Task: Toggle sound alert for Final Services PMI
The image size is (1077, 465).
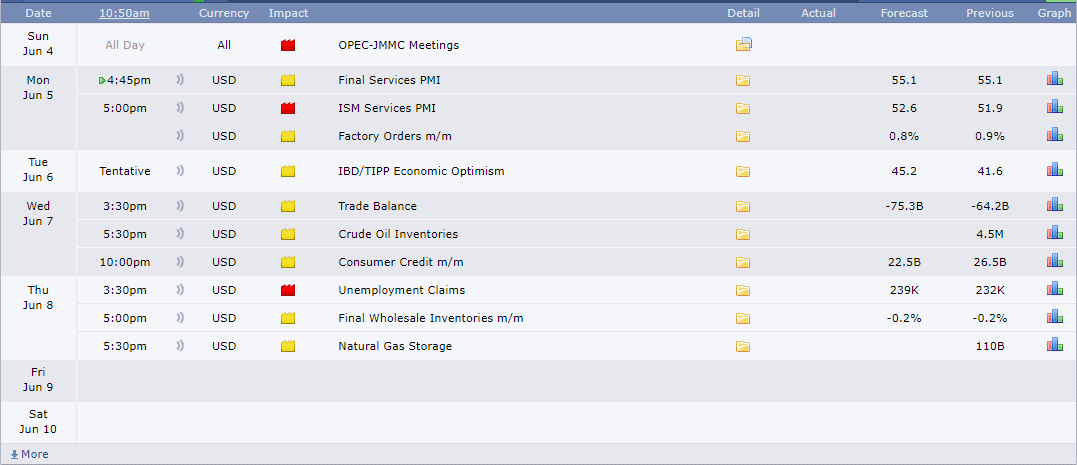Action: click(x=181, y=80)
